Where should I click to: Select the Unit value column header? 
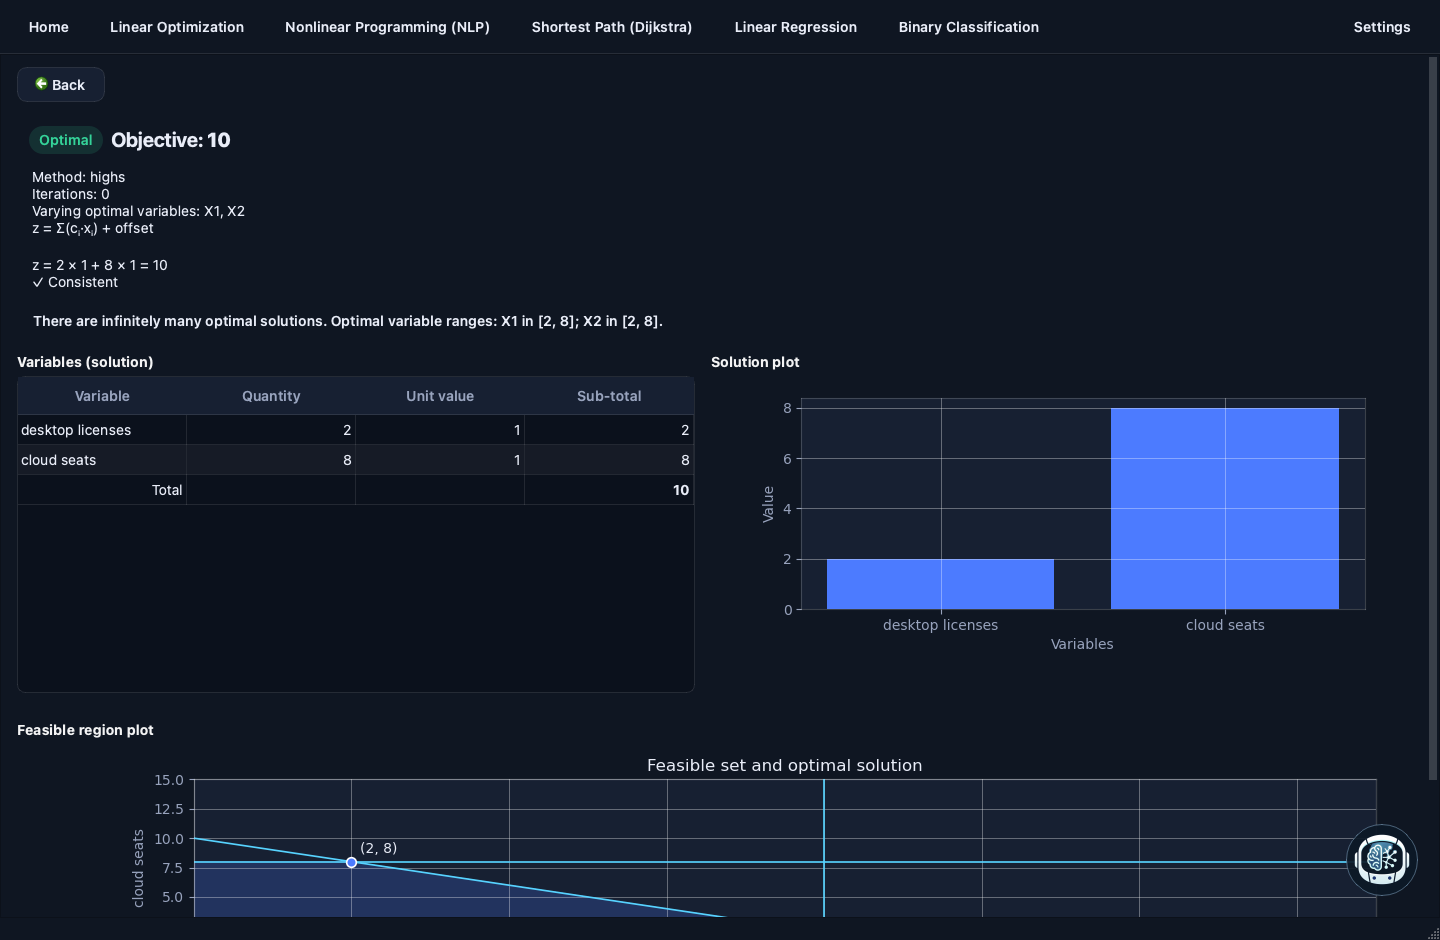click(440, 396)
